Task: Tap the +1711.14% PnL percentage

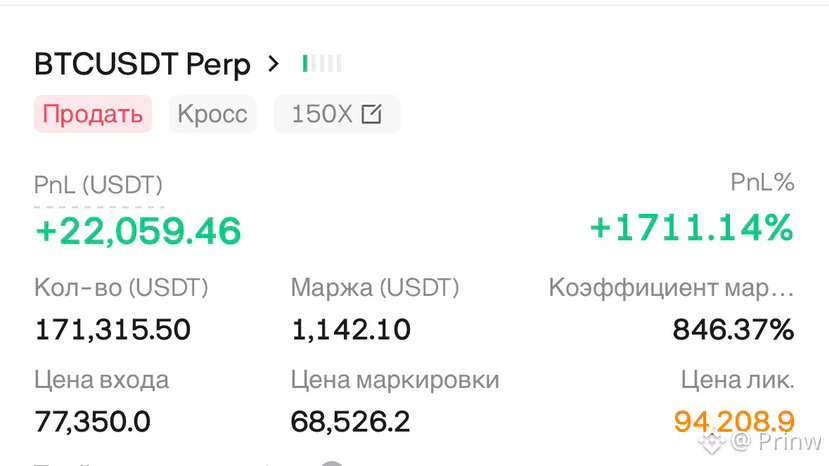Action: [692, 228]
